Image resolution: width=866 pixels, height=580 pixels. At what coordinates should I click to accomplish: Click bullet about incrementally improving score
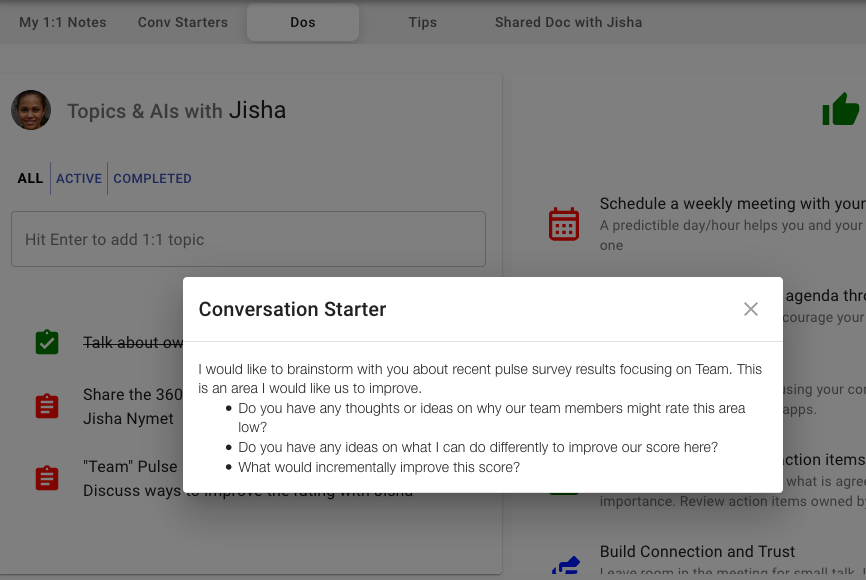coord(379,467)
